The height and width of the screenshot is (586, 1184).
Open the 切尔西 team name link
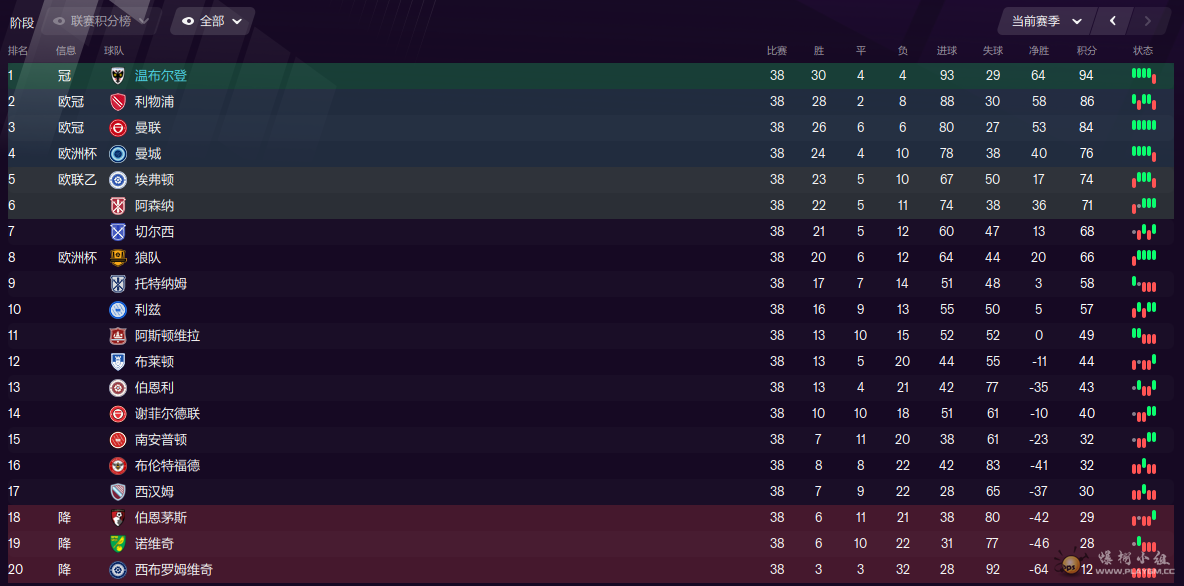(154, 232)
